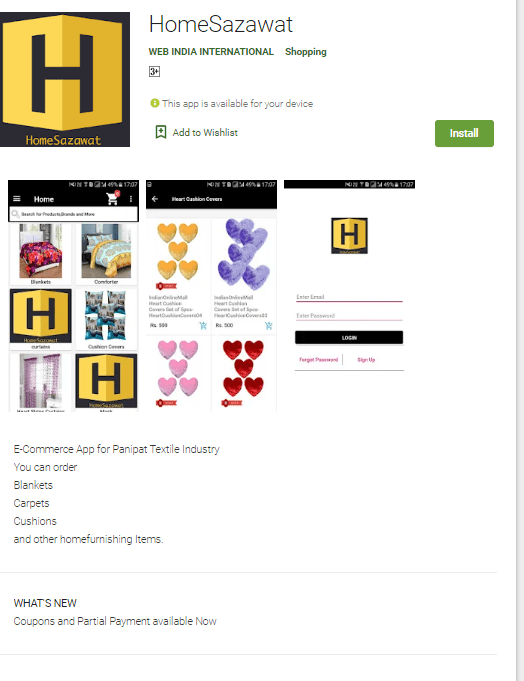The width and height of the screenshot is (524, 681).
Task: Click the page's vertical scrollbar
Action: [x=520, y=340]
